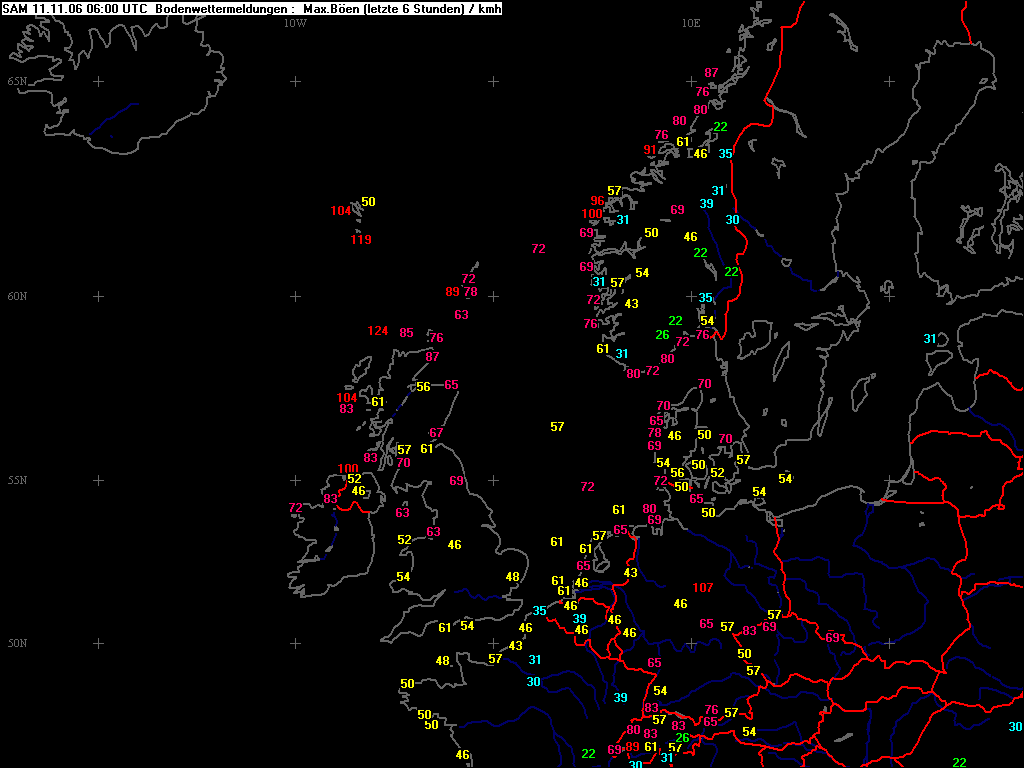Click the red 96 reading off Norway
This screenshot has height=768, width=1024.
coord(598,201)
